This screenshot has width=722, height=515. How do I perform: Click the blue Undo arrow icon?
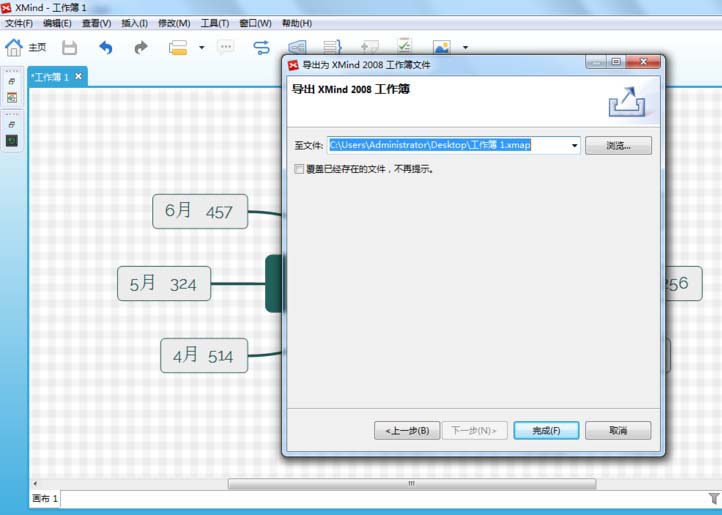pyautogui.click(x=106, y=47)
